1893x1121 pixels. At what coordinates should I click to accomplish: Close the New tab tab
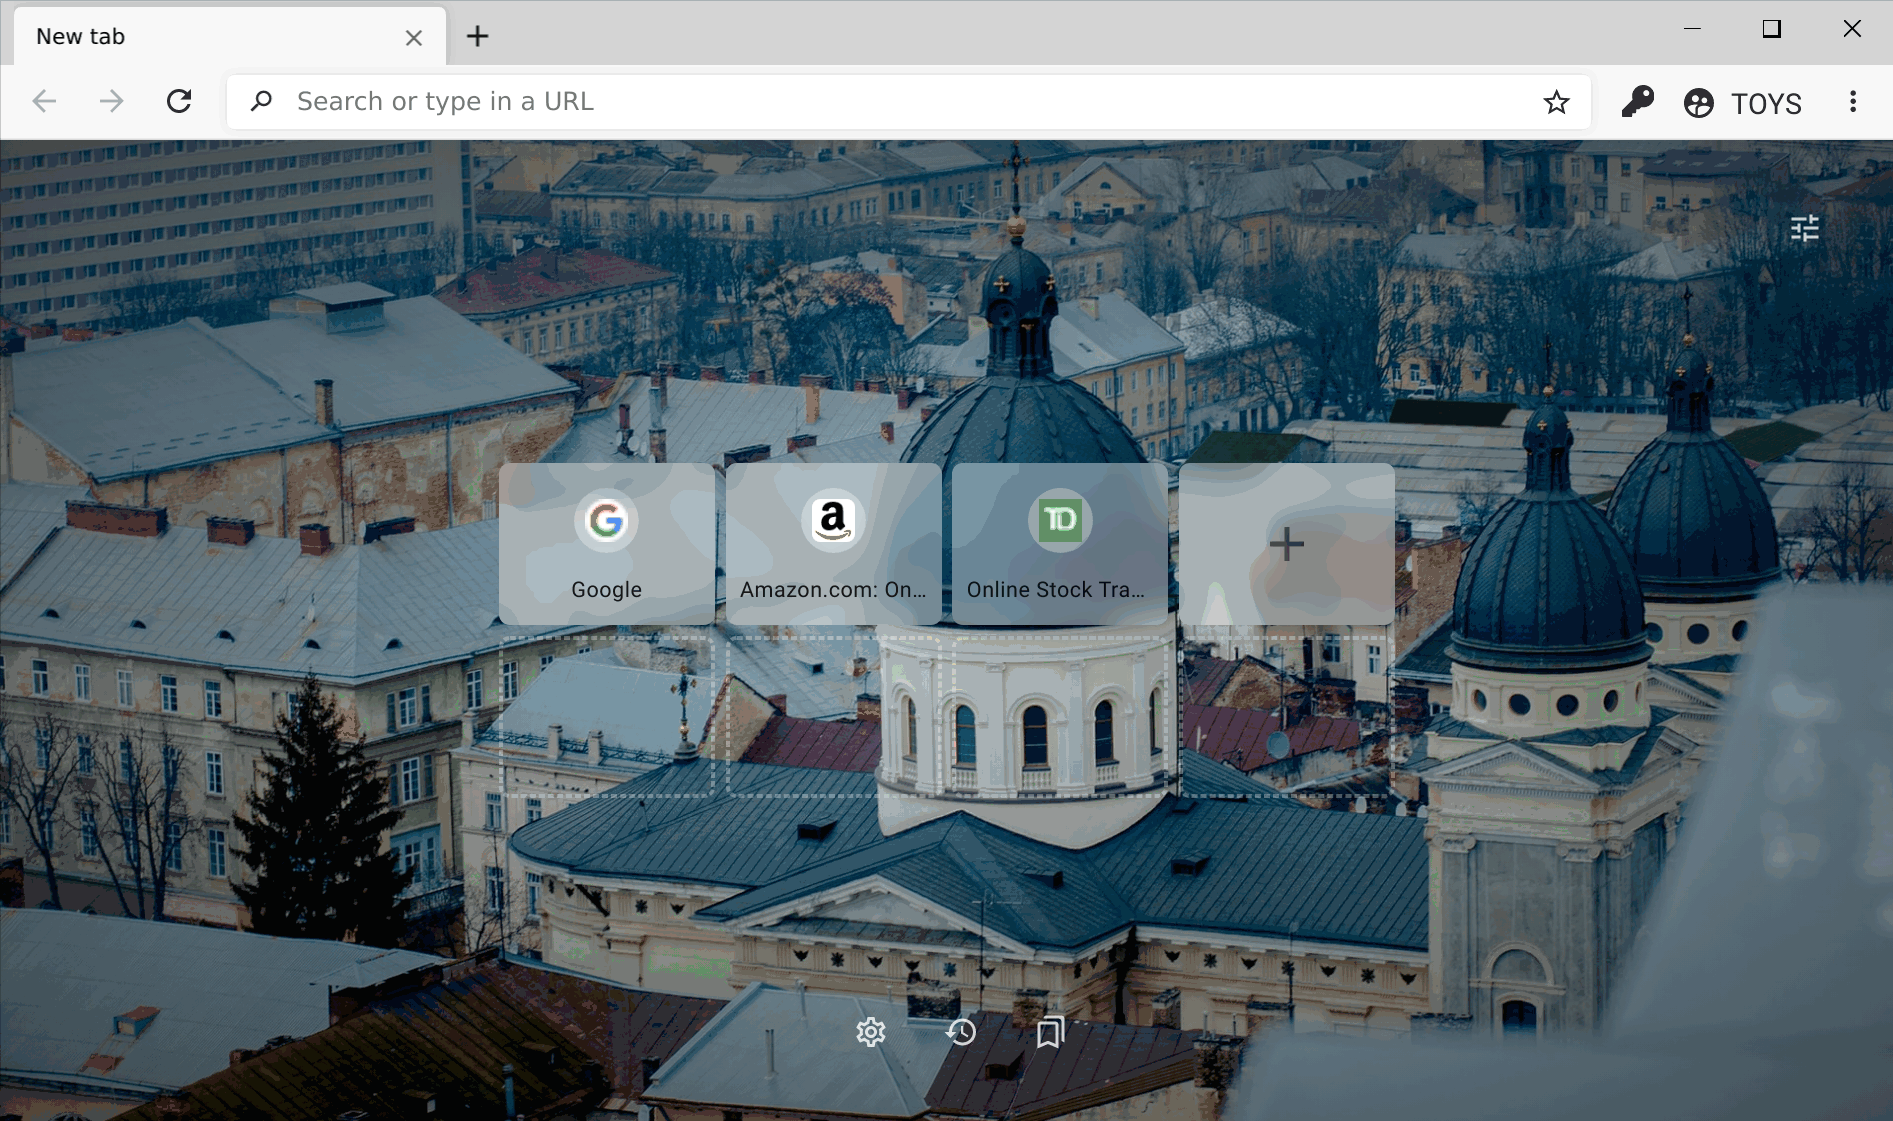[414, 38]
